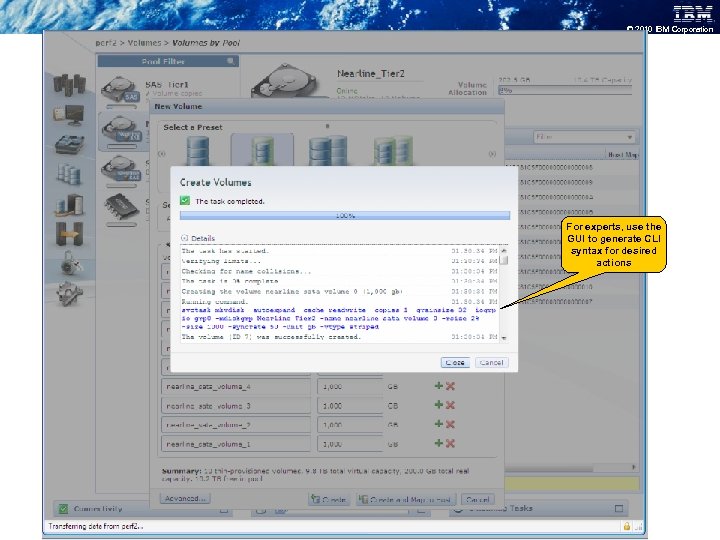Open the system overview sidebar icon

point(69,84)
